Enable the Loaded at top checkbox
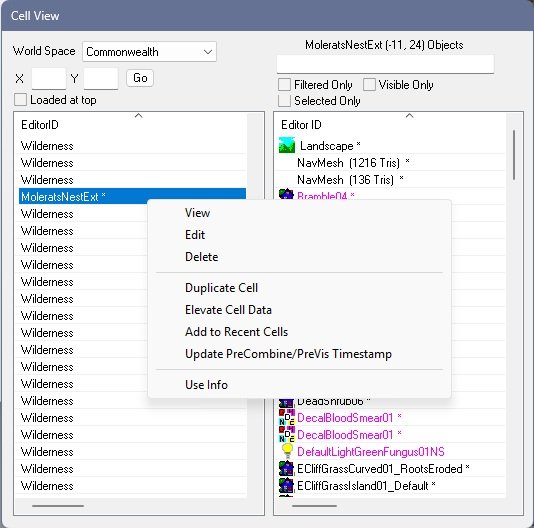The image size is (534, 528). coord(20,100)
